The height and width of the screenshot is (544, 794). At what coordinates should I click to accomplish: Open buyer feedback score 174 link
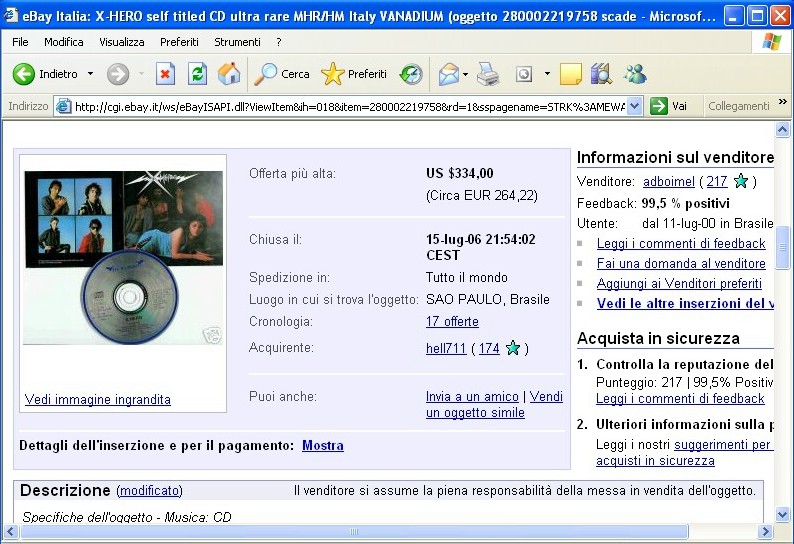coord(489,348)
